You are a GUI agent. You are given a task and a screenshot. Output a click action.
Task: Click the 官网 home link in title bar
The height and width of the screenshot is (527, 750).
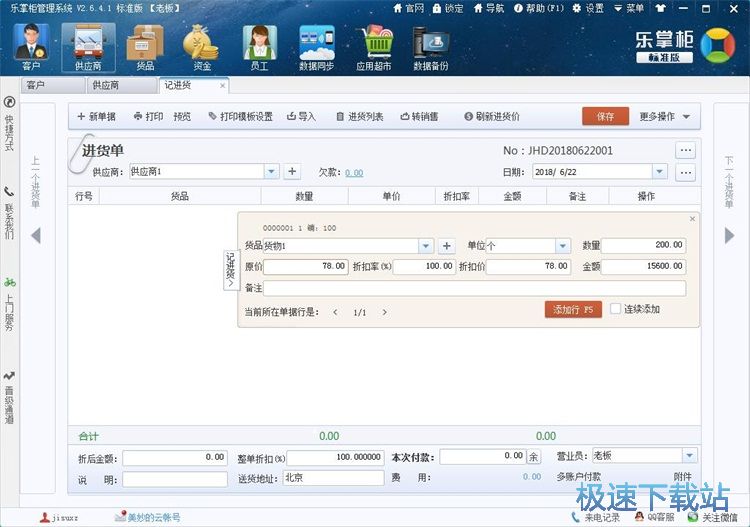pos(408,8)
